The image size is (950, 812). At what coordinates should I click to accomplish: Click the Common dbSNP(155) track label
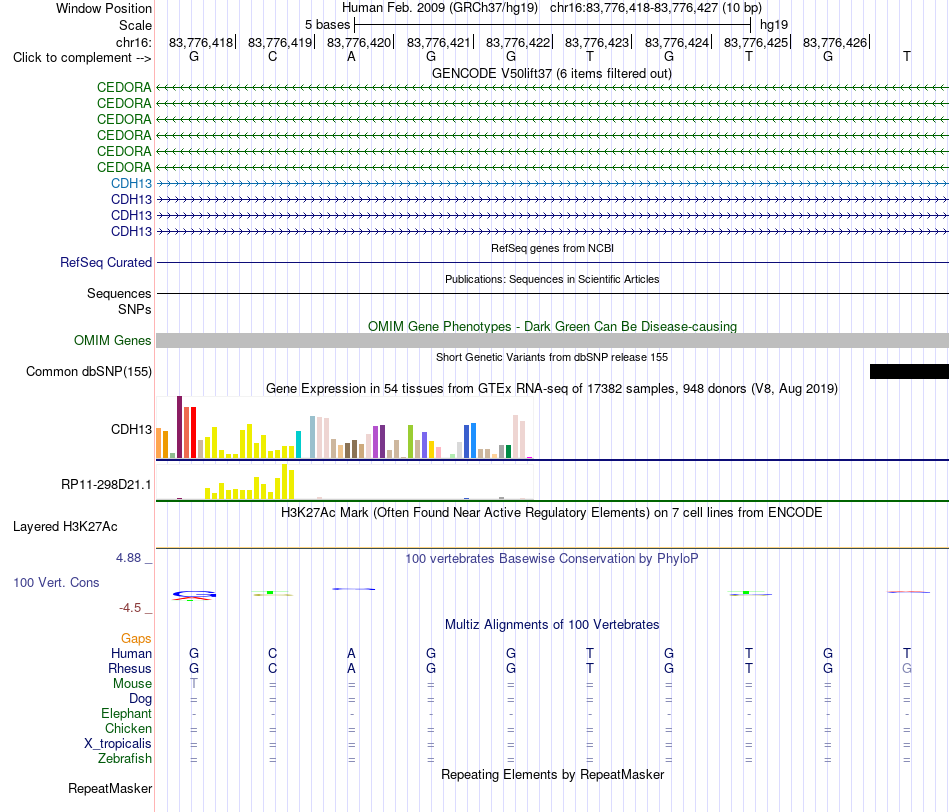coord(88,371)
